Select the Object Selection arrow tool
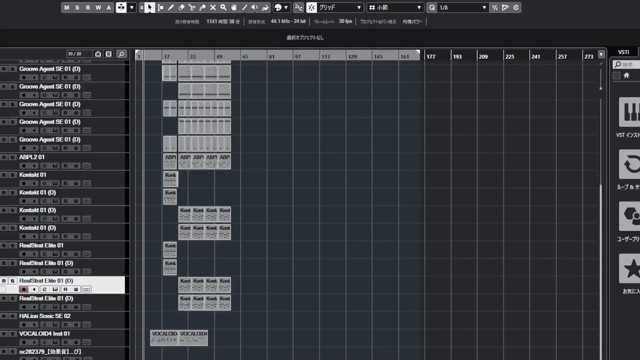The width and height of the screenshot is (640, 360). point(150,7)
